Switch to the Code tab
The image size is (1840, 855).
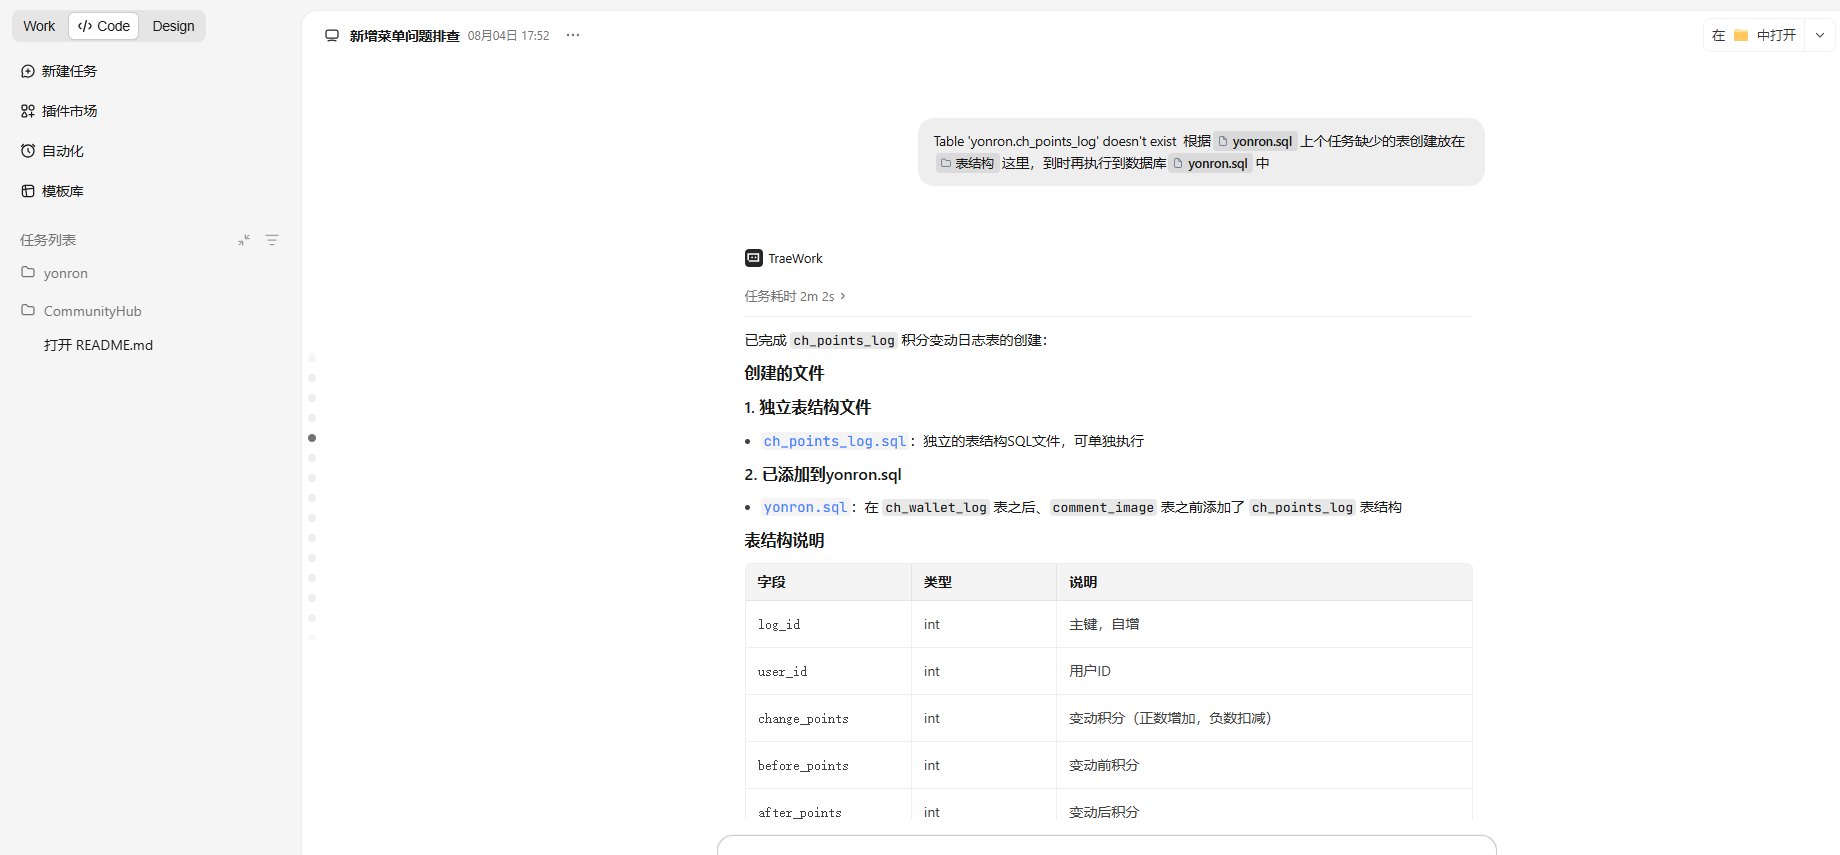point(104,26)
